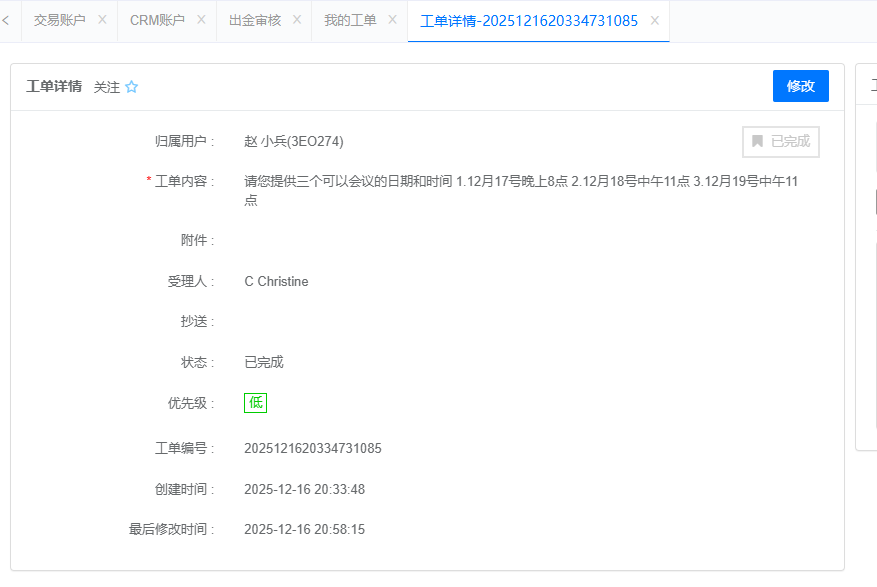The image size is (877, 587).
Task: Click the 最后修改时间 field label
Action: click(171, 529)
